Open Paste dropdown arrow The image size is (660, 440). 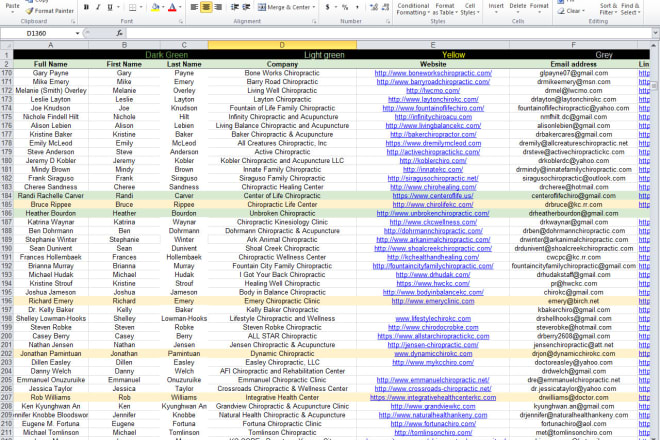click(12, 12)
